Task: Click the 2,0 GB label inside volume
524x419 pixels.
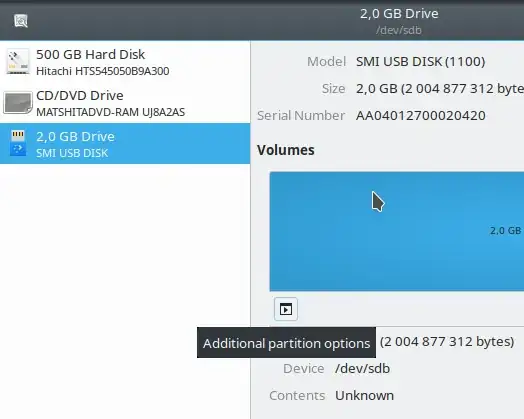Action: tap(505, 231)
